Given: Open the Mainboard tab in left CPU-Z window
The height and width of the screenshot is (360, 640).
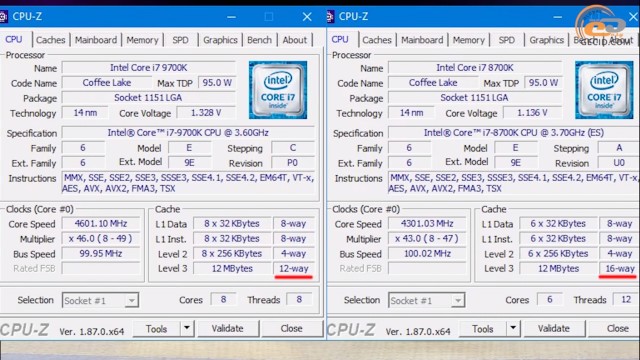Looking at the screenshot, I should pos(96,40).
